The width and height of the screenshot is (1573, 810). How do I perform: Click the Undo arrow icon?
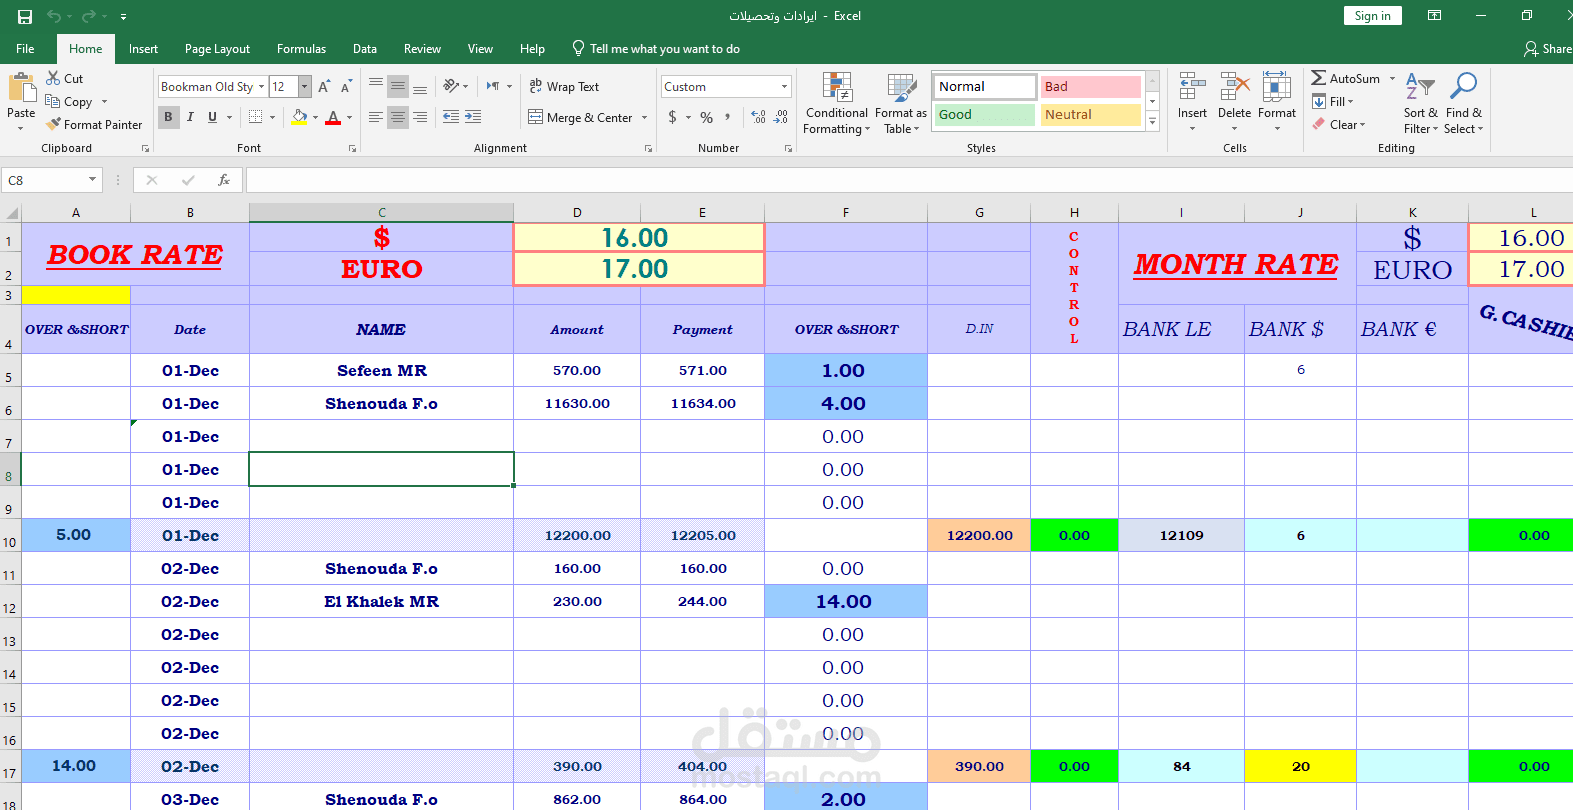pos(54,16)
